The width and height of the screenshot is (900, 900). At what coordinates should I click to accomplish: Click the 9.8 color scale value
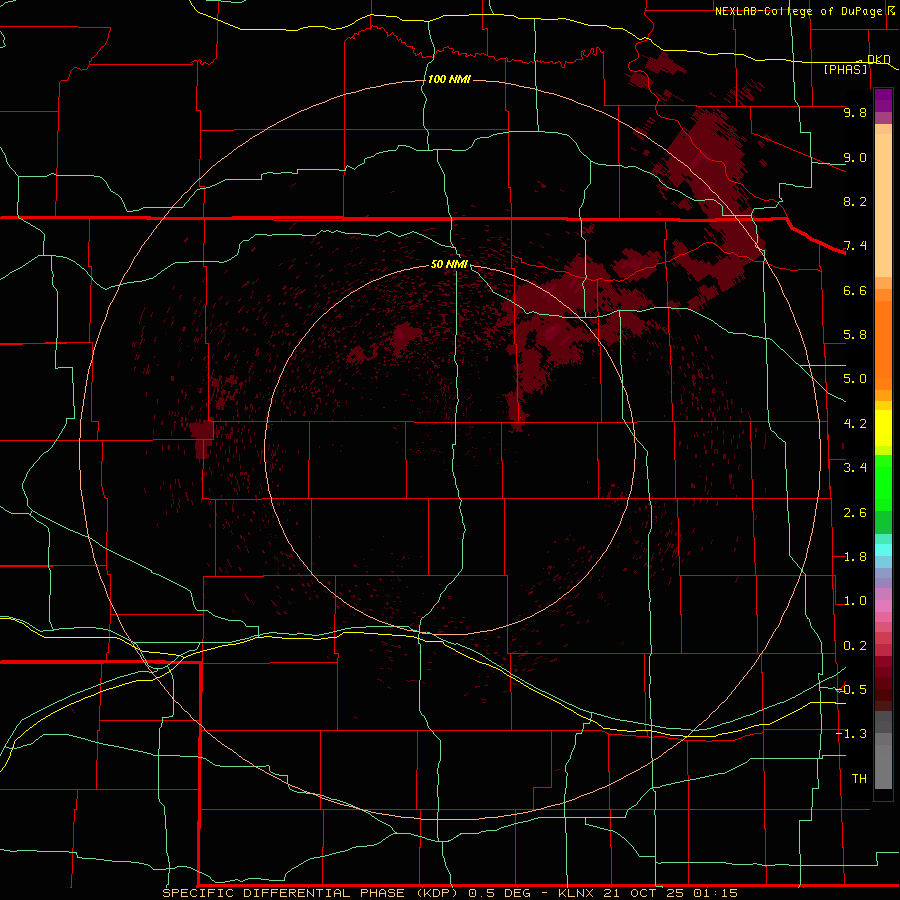coord(855,112)
